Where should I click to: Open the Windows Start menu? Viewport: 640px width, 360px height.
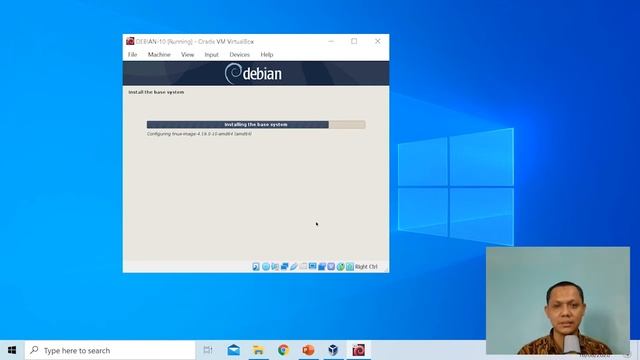point(12,350)
